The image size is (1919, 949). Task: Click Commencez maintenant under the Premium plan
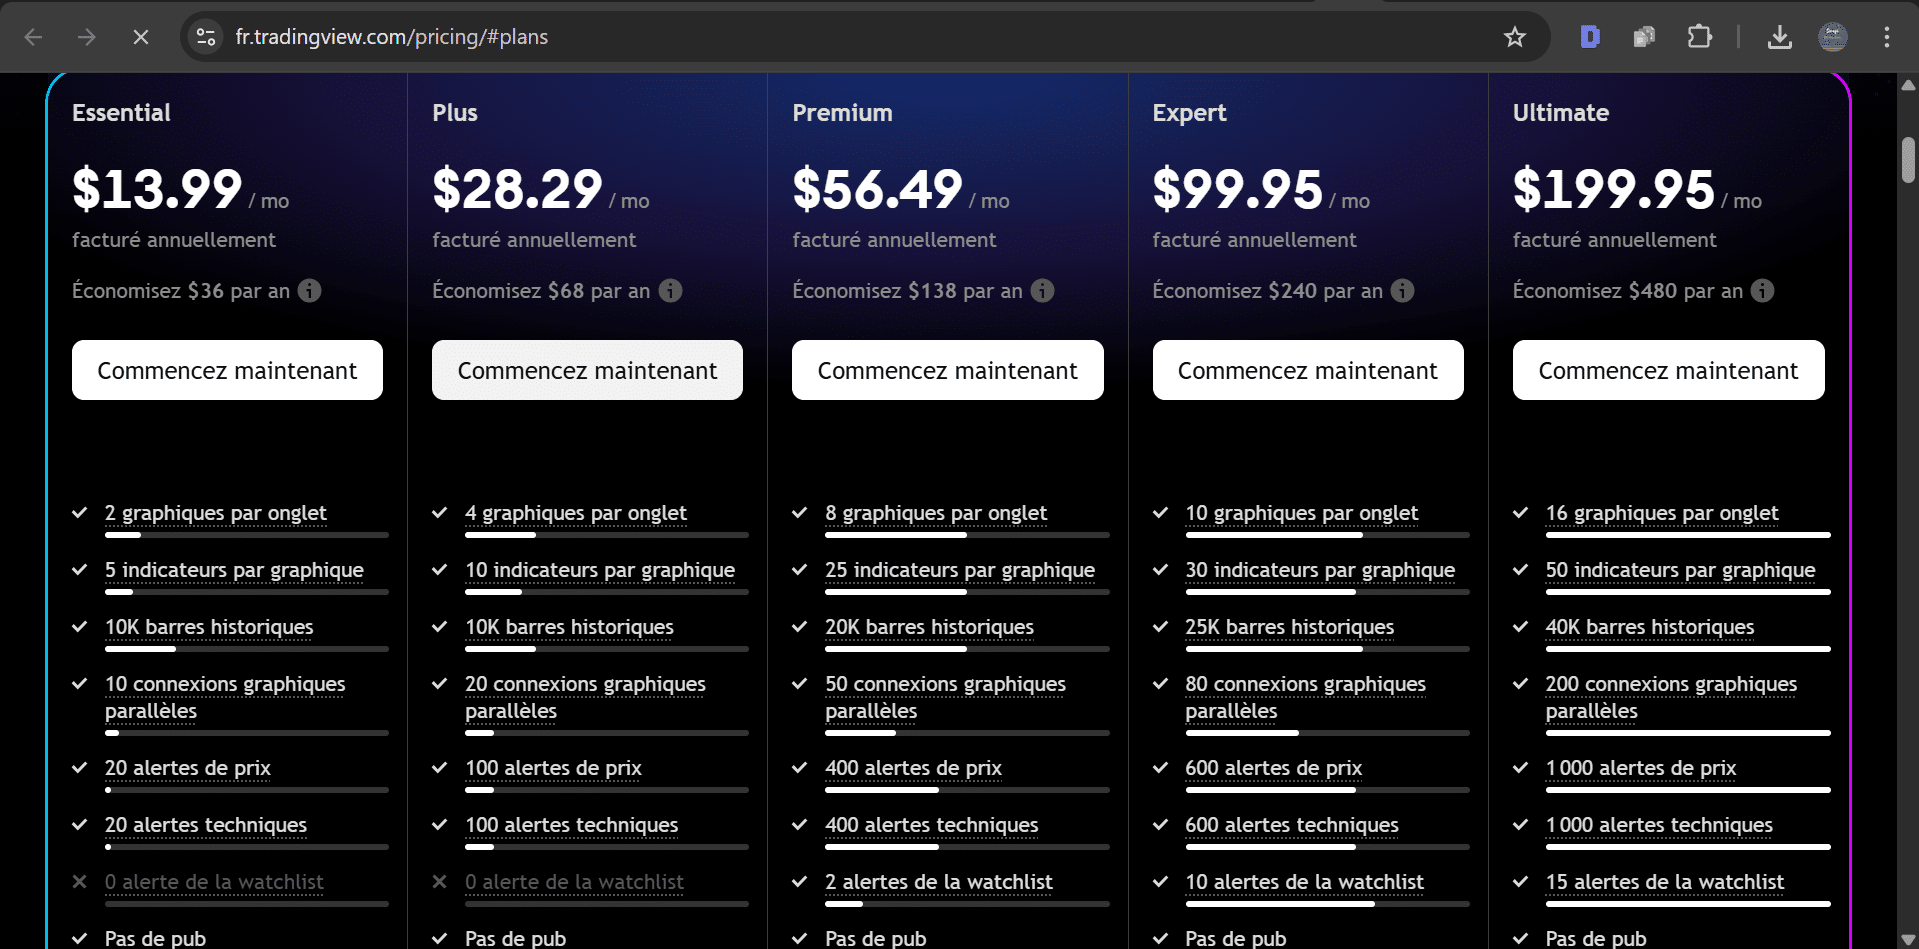(947, 370)
